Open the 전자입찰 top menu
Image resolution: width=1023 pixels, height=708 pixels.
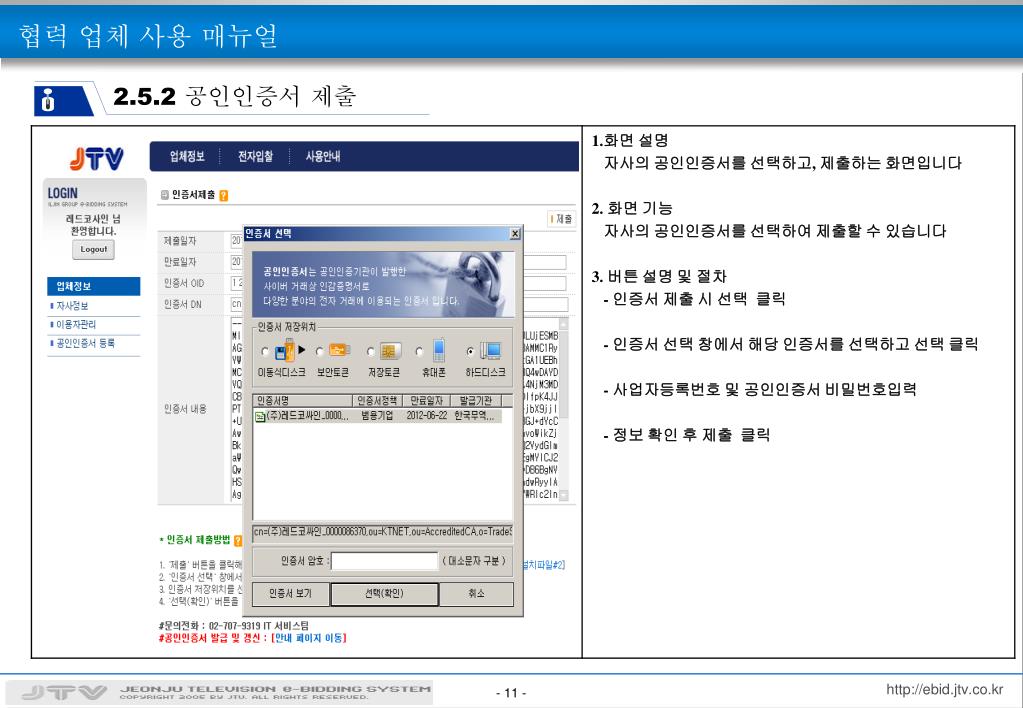click(x=255, y=157)
